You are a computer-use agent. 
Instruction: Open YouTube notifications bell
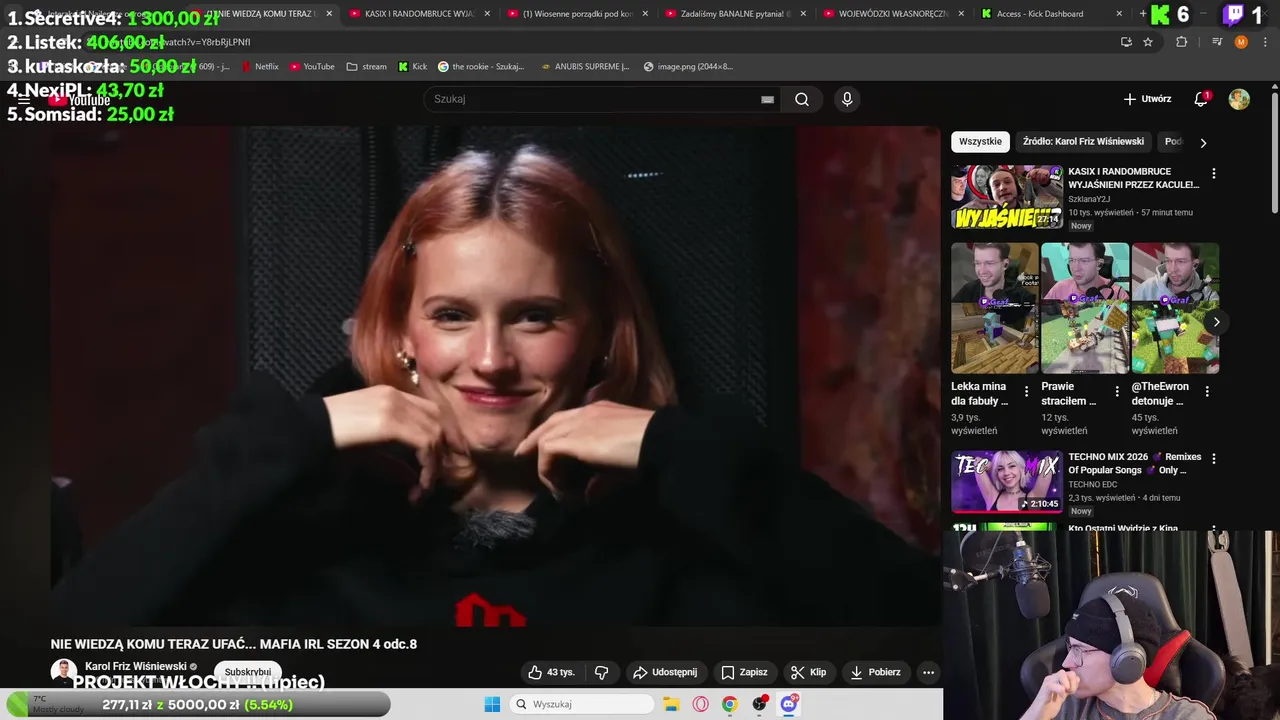[1201, 99]
